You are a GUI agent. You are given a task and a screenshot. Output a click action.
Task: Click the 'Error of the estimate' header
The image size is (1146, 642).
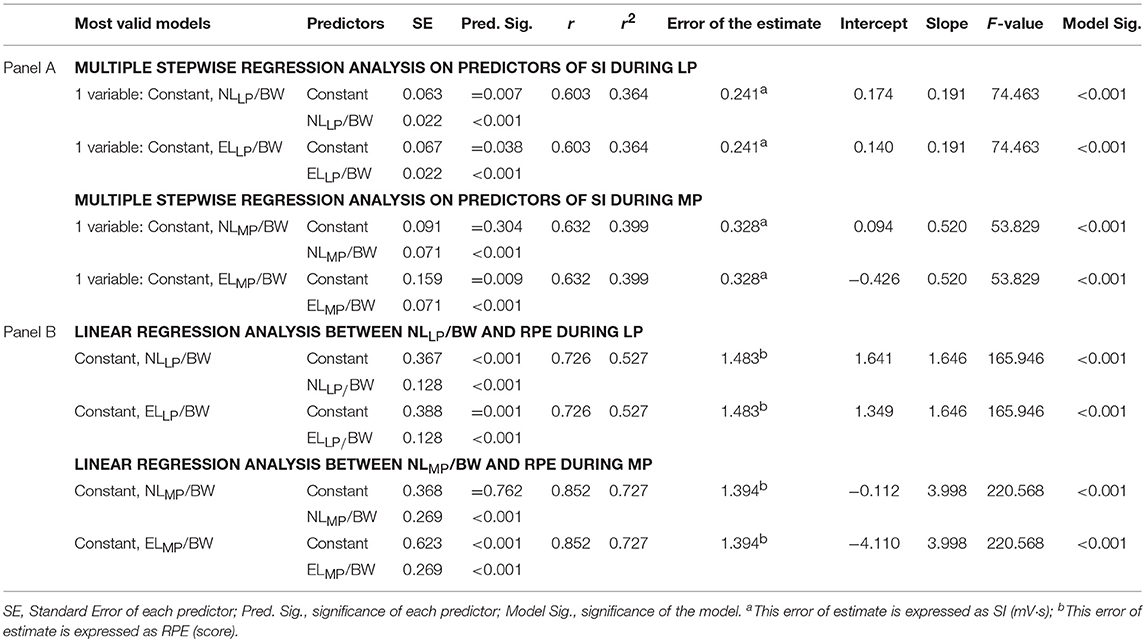(743, 23)
